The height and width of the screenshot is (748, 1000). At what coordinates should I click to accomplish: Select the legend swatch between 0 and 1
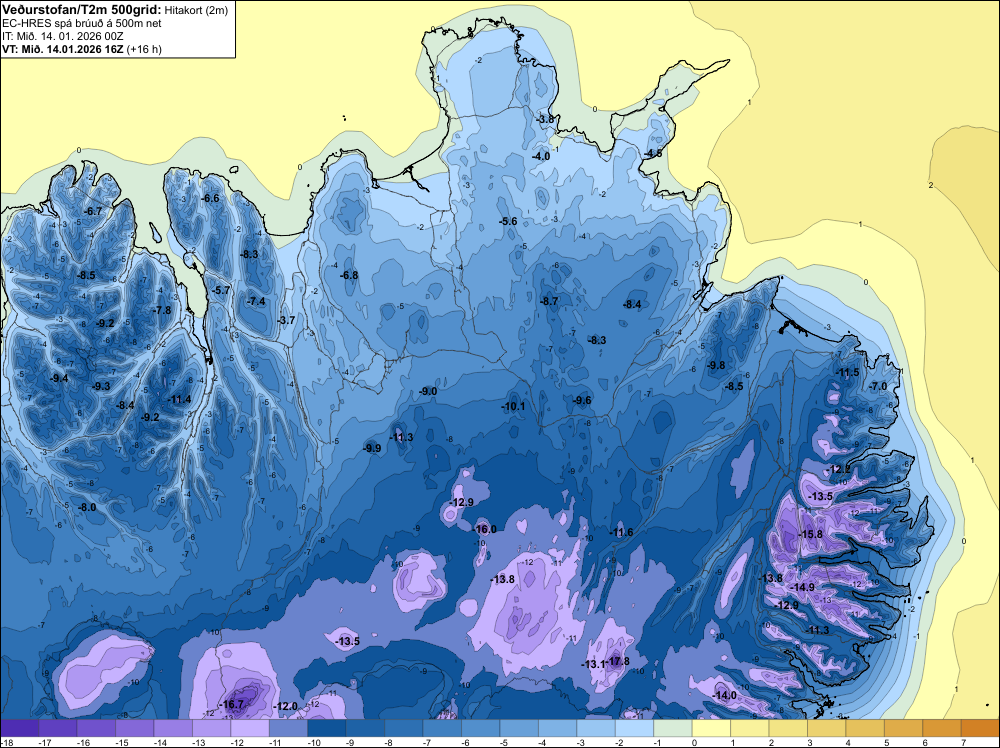[711, 728]
